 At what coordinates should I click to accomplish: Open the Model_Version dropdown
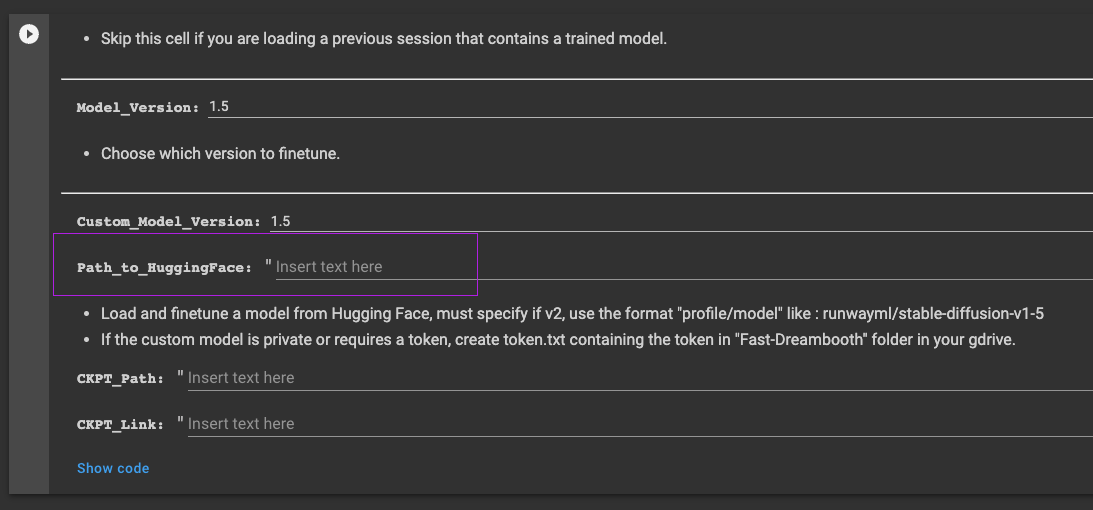[x=650, y=106]
